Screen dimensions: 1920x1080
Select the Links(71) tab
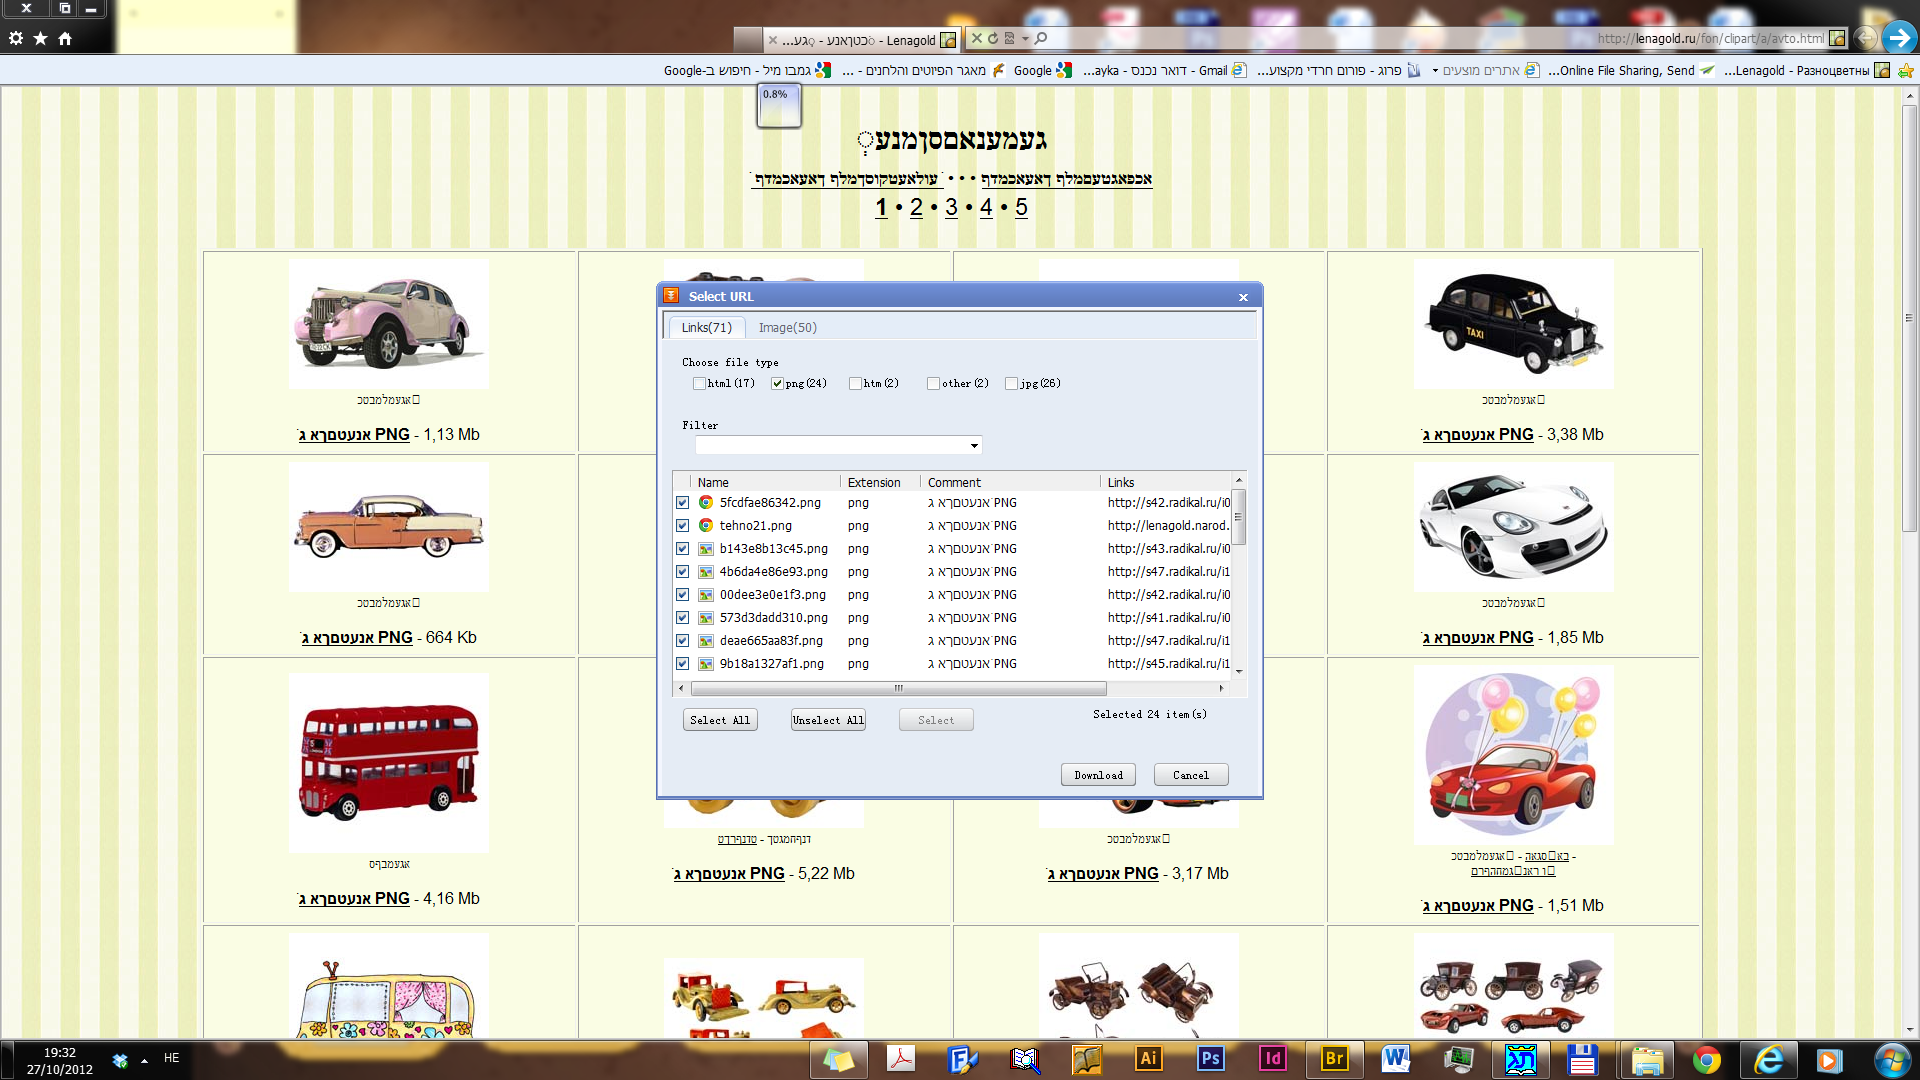point(706,328)
